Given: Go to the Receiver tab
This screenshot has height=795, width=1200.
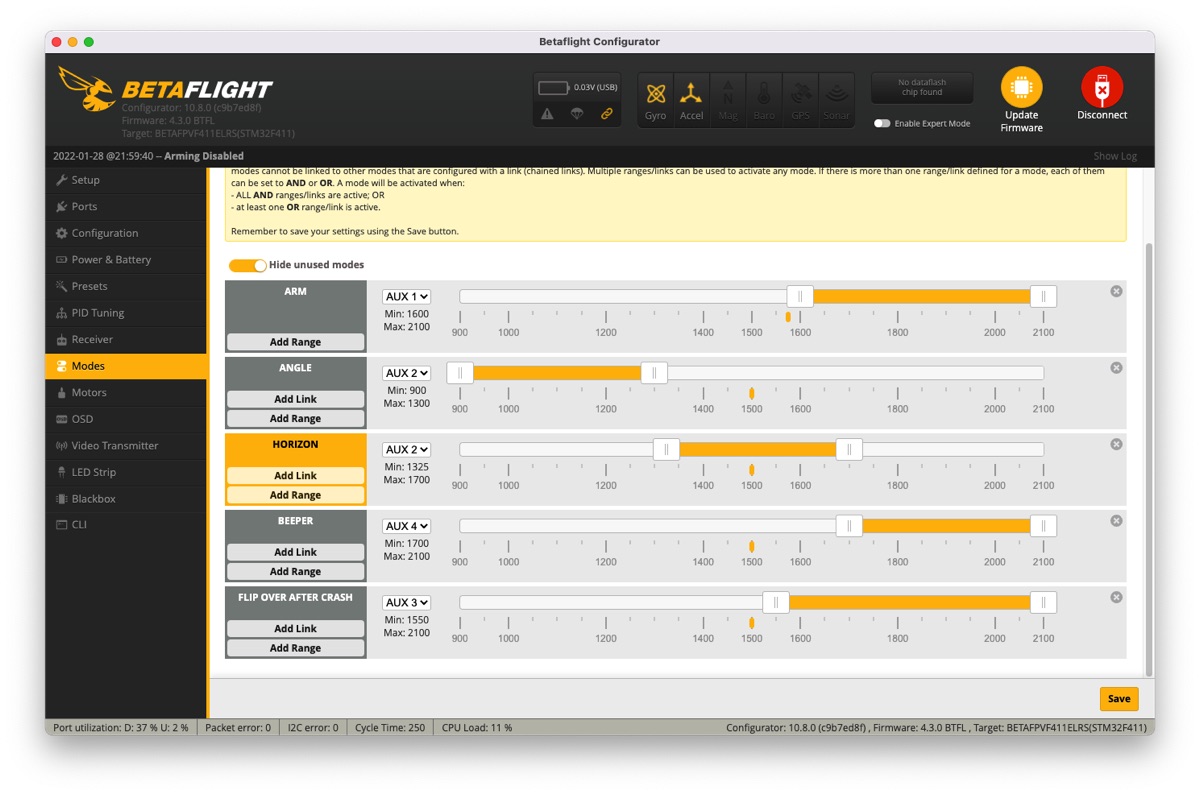Looking at the screenshot, I should pos(126,339).
